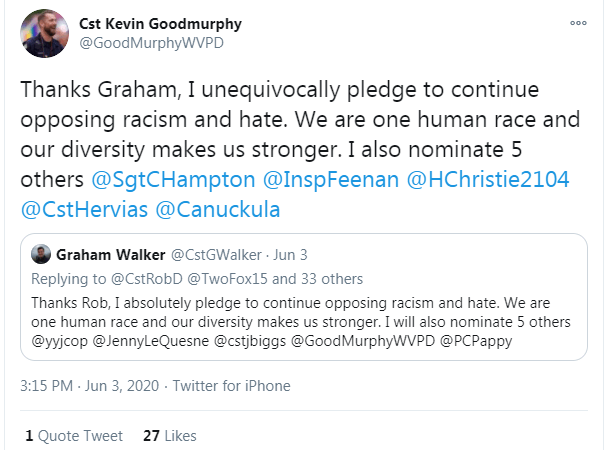Open the Twitter for iPhone source link
Viewport: 606px width, 450px height.
coord(232,386)
